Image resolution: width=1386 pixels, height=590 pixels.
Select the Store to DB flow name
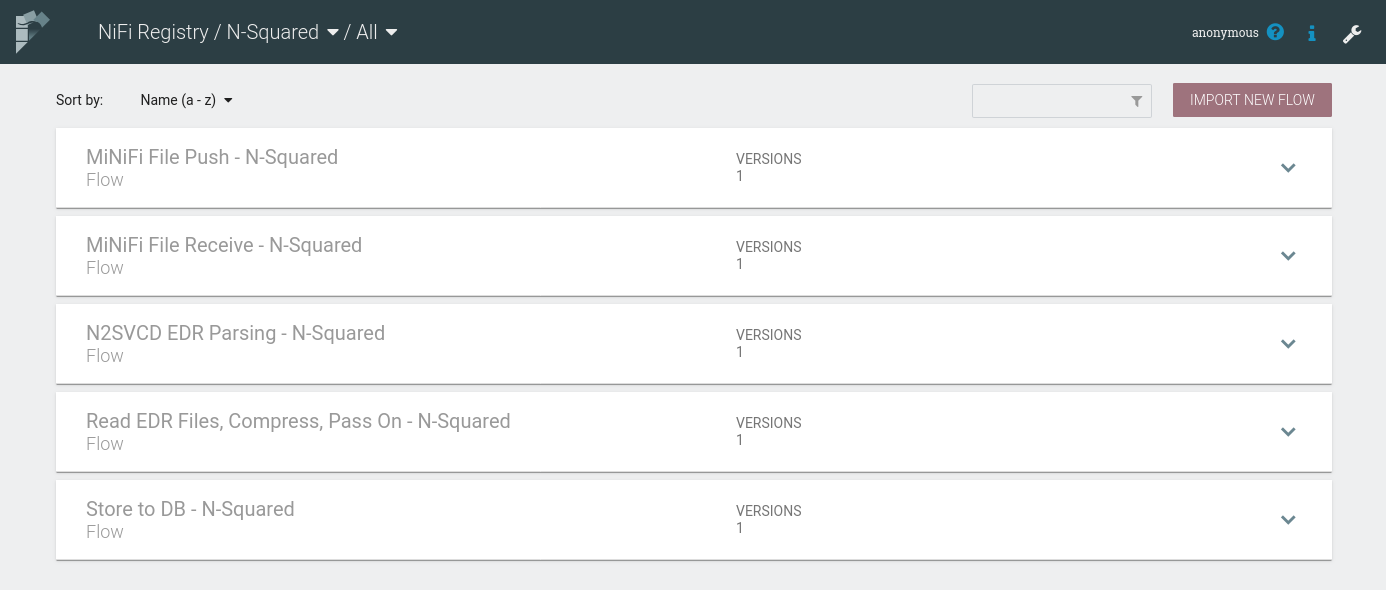(x=190, y=509)
